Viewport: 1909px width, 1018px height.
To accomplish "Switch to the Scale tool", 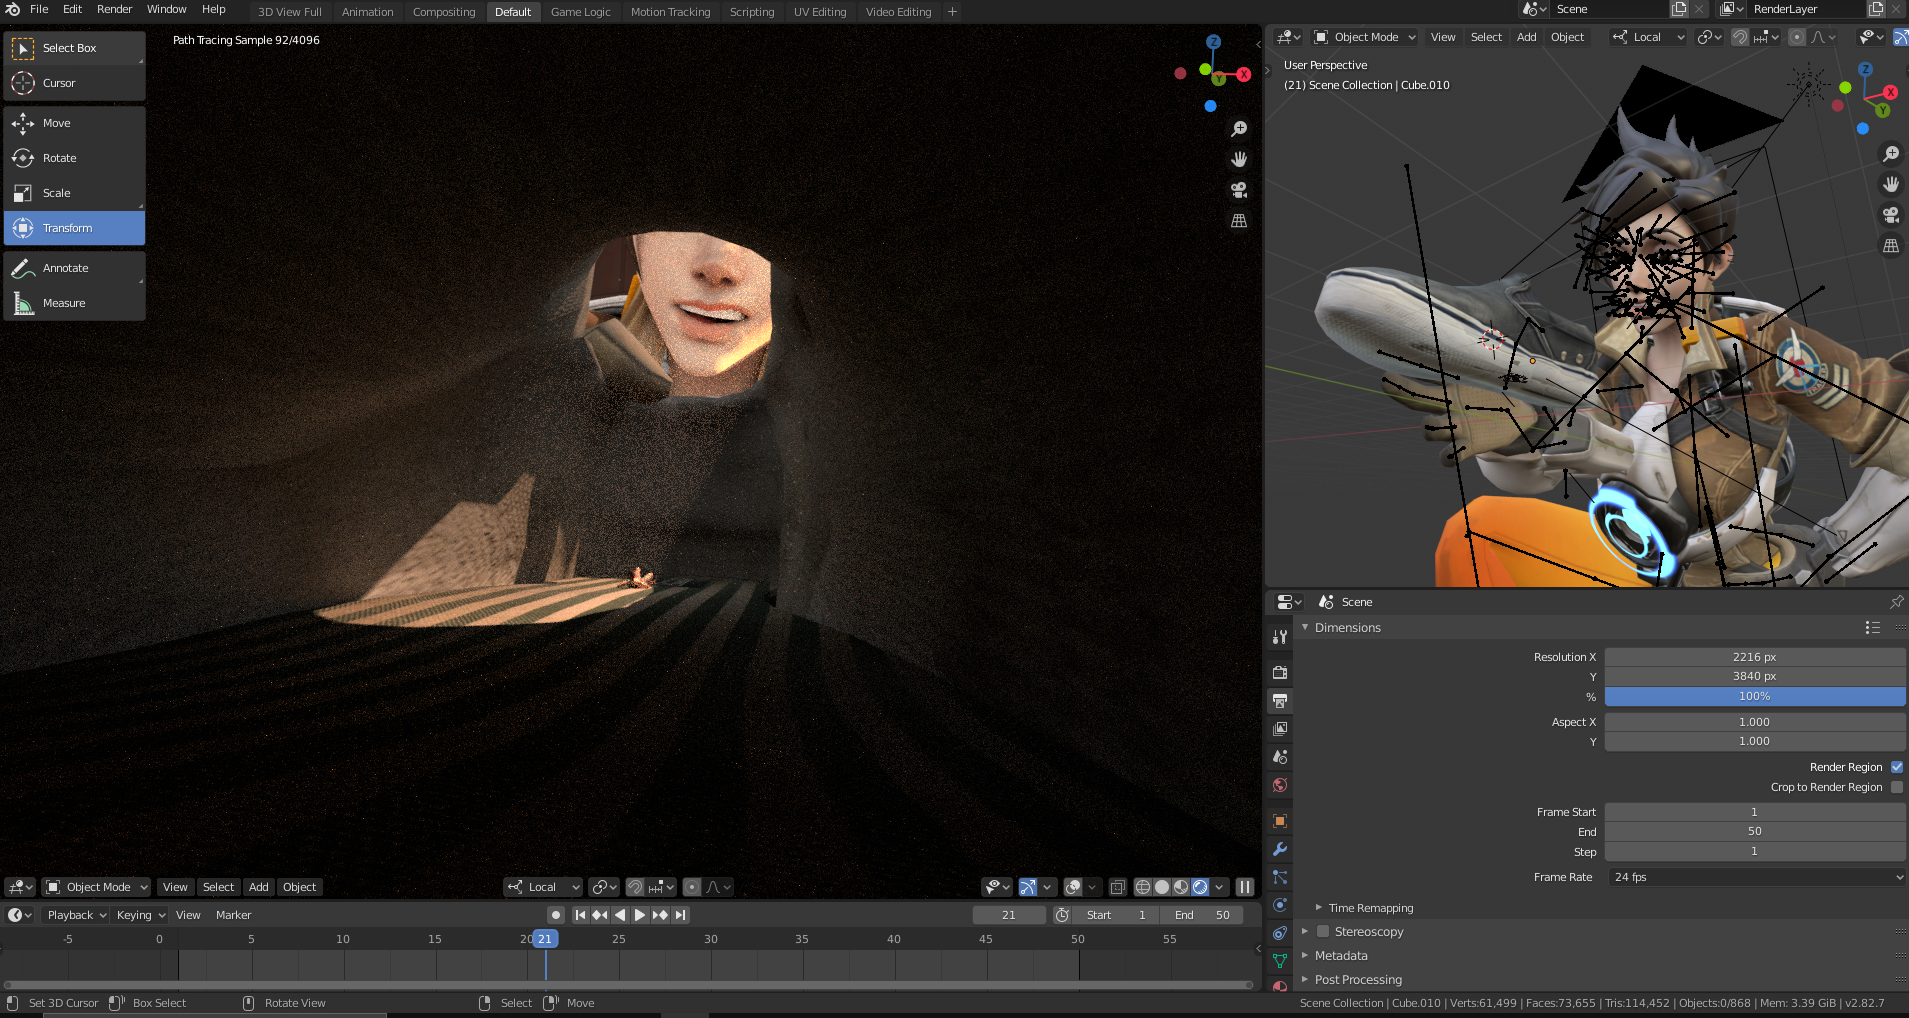I will pos(75,193).
